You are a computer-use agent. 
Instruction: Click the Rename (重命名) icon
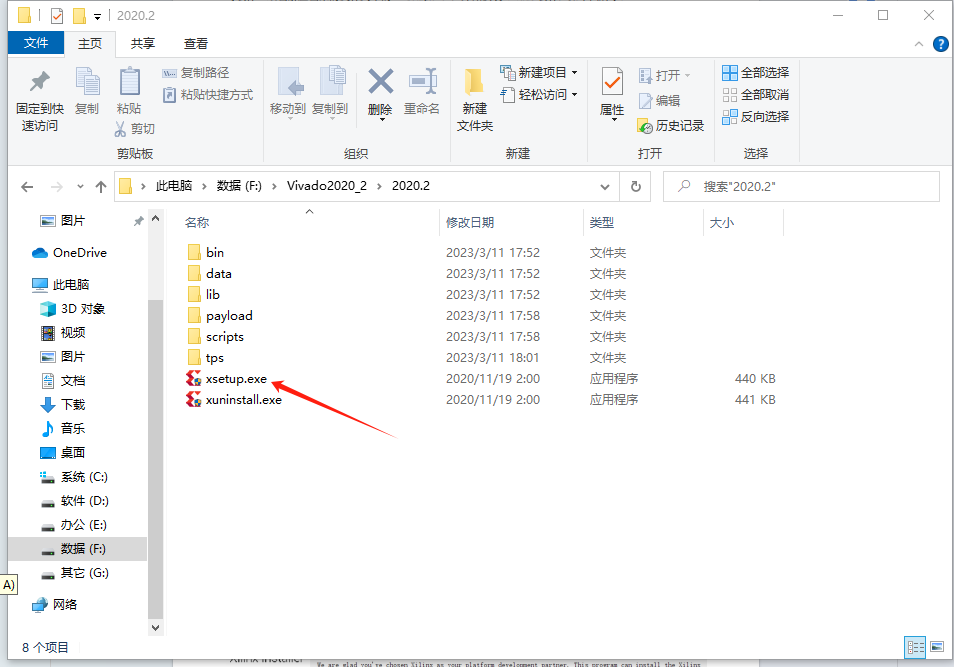(422, 81)
